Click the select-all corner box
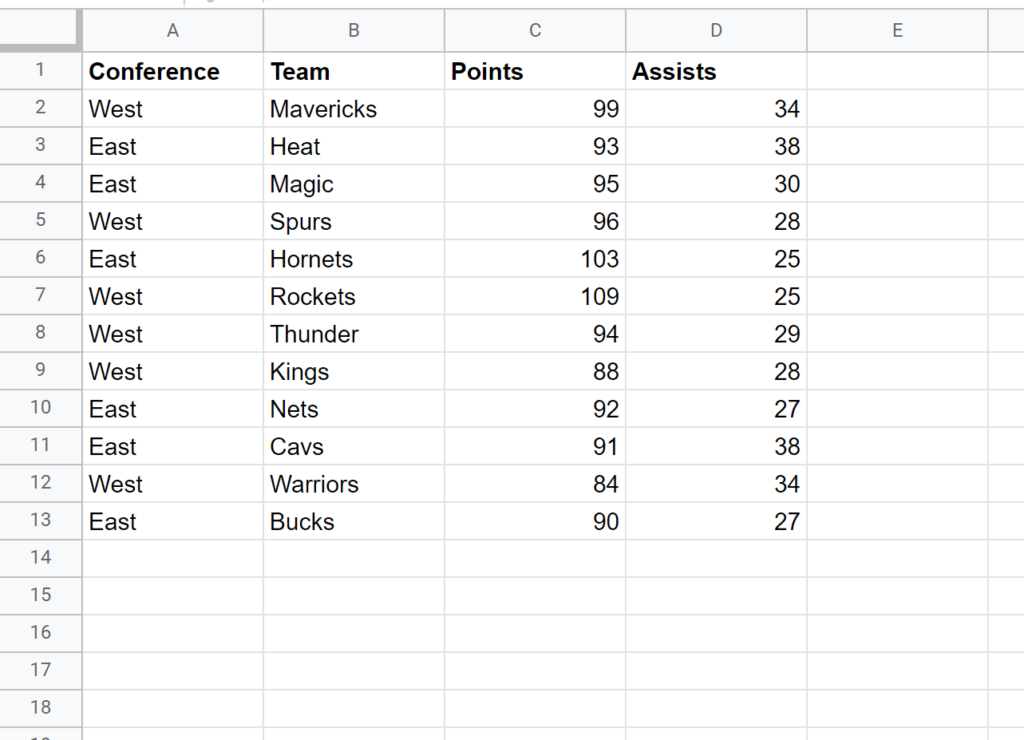Screen dimensions: 1024x740 point(40,30)
